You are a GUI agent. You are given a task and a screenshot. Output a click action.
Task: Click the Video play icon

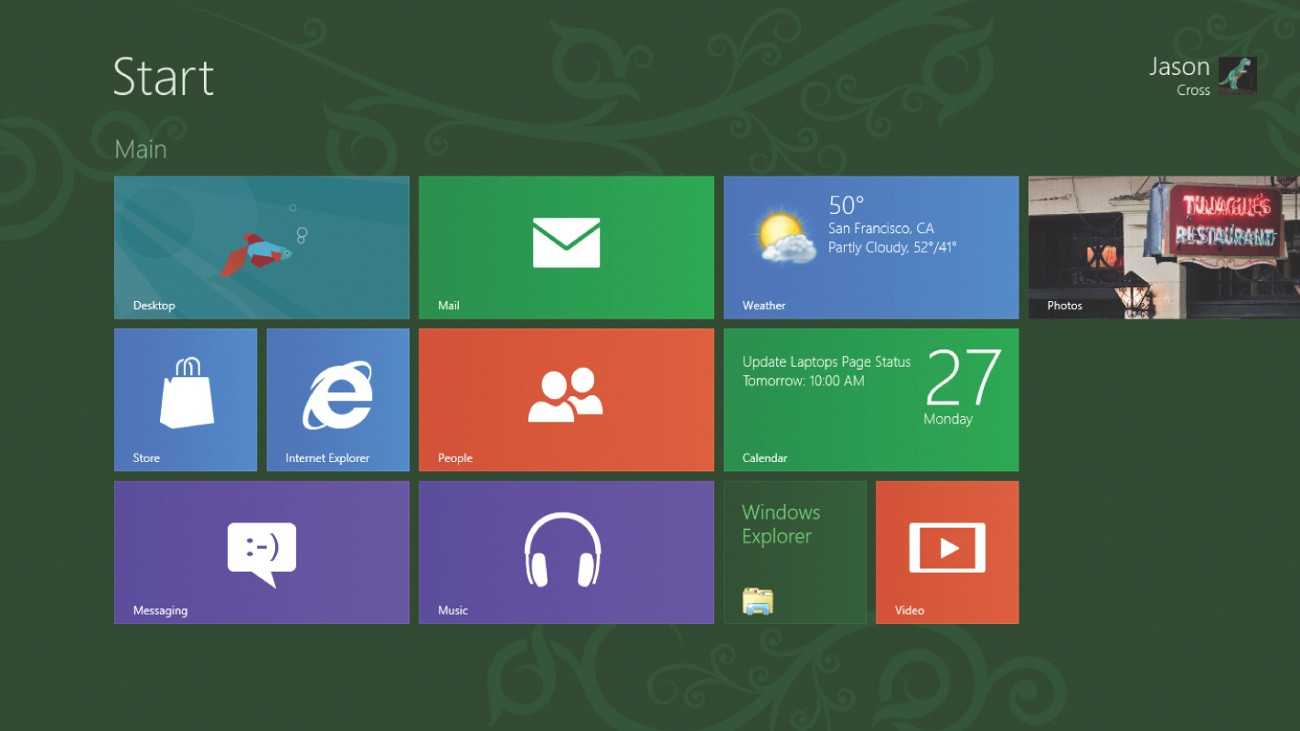coord(947,548)
